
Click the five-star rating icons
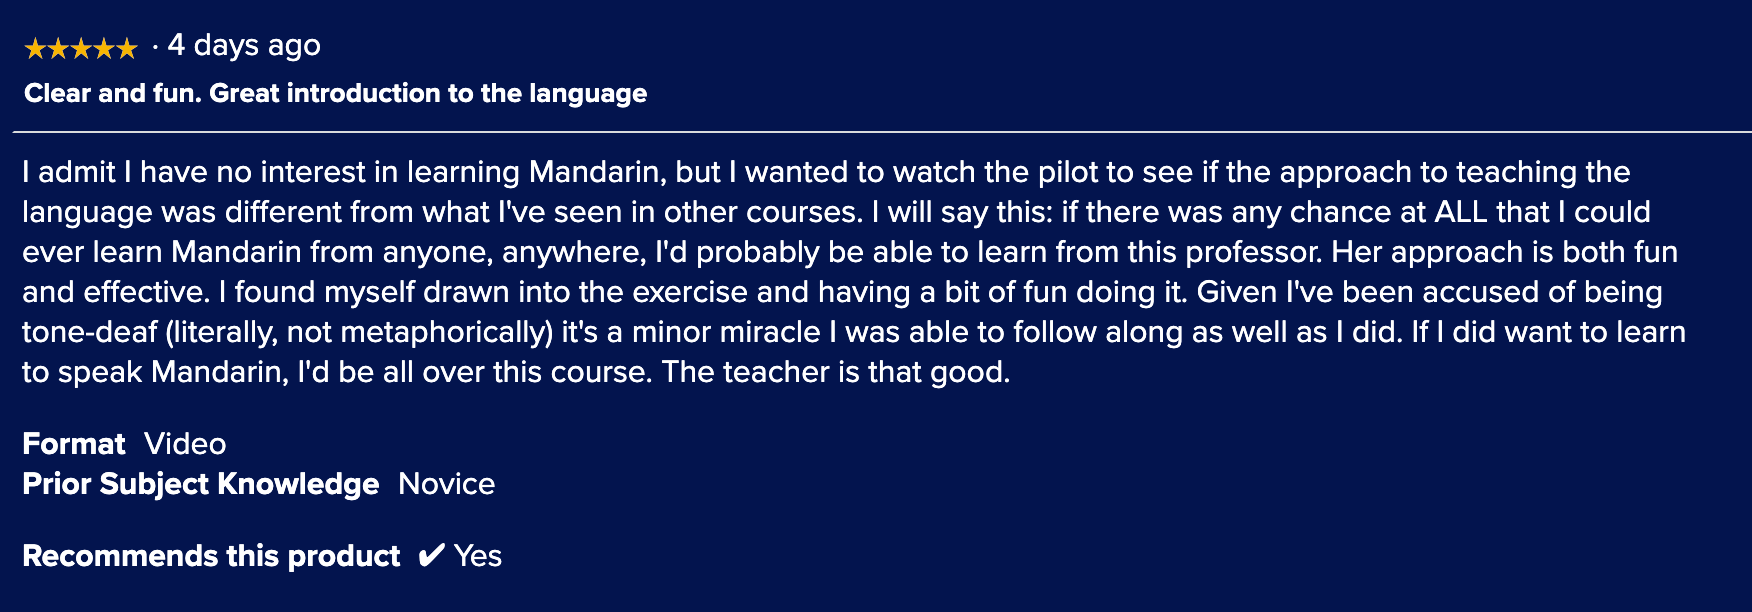(80, 48)
